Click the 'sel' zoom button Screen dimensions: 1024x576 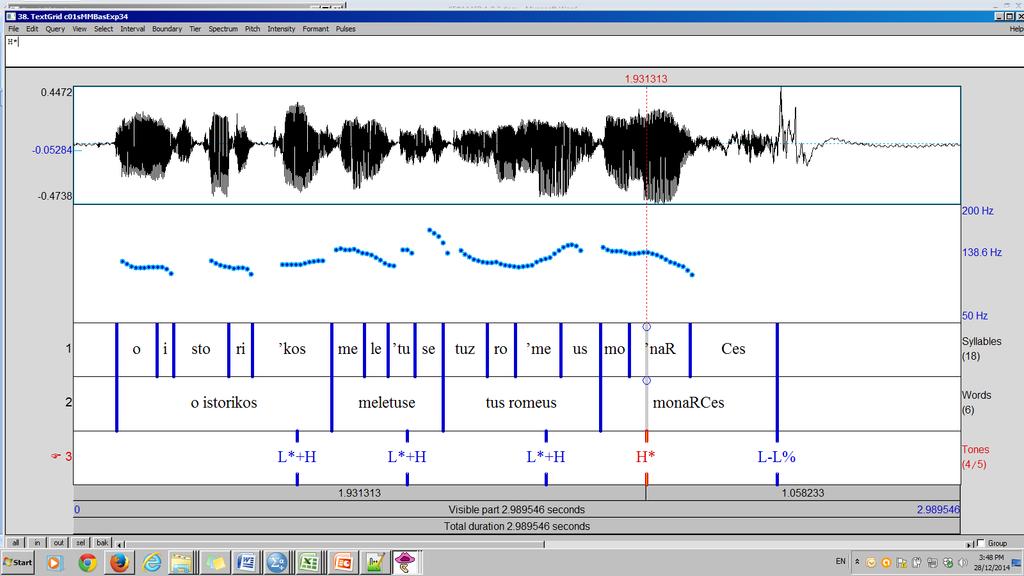[80, 543]
